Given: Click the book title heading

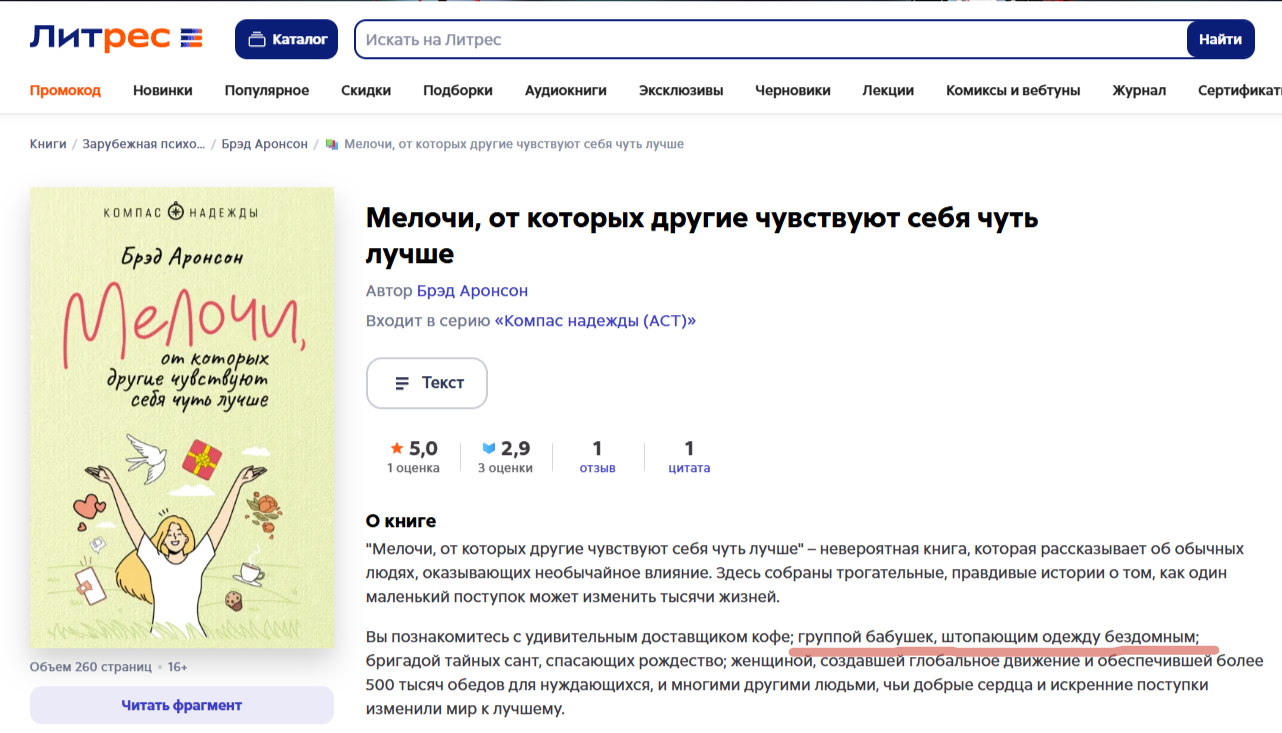Looking at the screenshot, I should pos(702,235).
